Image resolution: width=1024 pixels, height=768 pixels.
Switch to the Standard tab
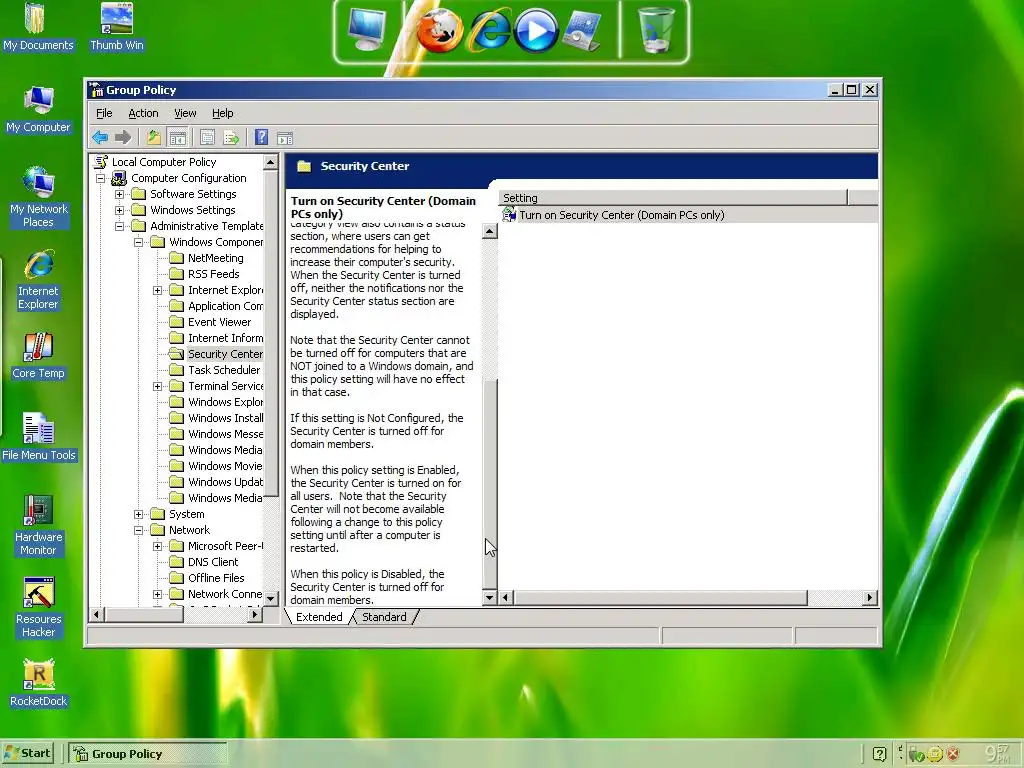click(x=384, y=617)
